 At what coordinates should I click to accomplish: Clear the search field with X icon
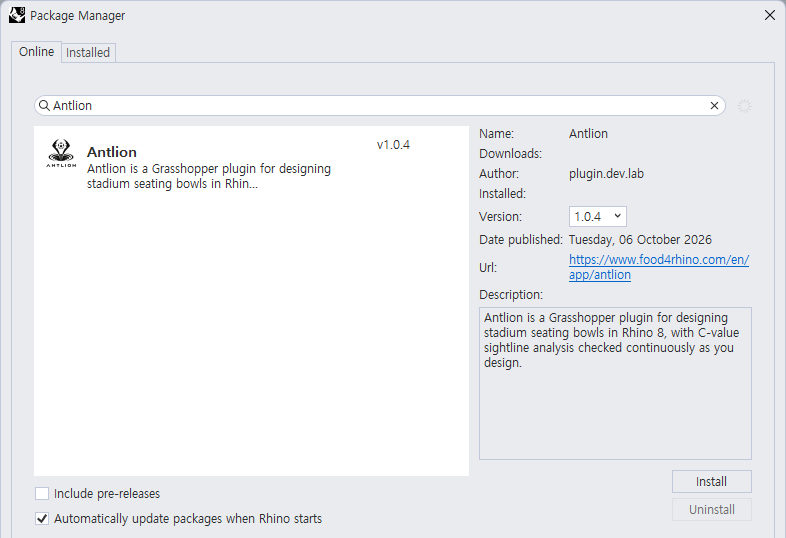point(714,106)
